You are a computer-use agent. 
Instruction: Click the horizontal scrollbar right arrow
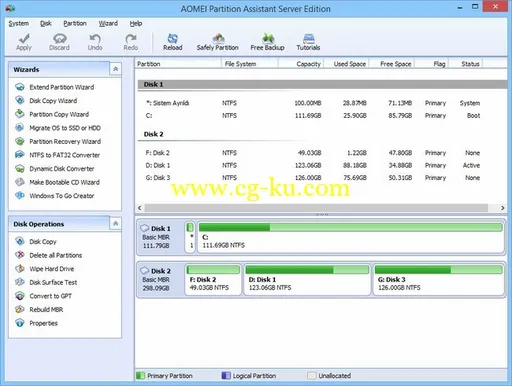(x=502, y=208)
